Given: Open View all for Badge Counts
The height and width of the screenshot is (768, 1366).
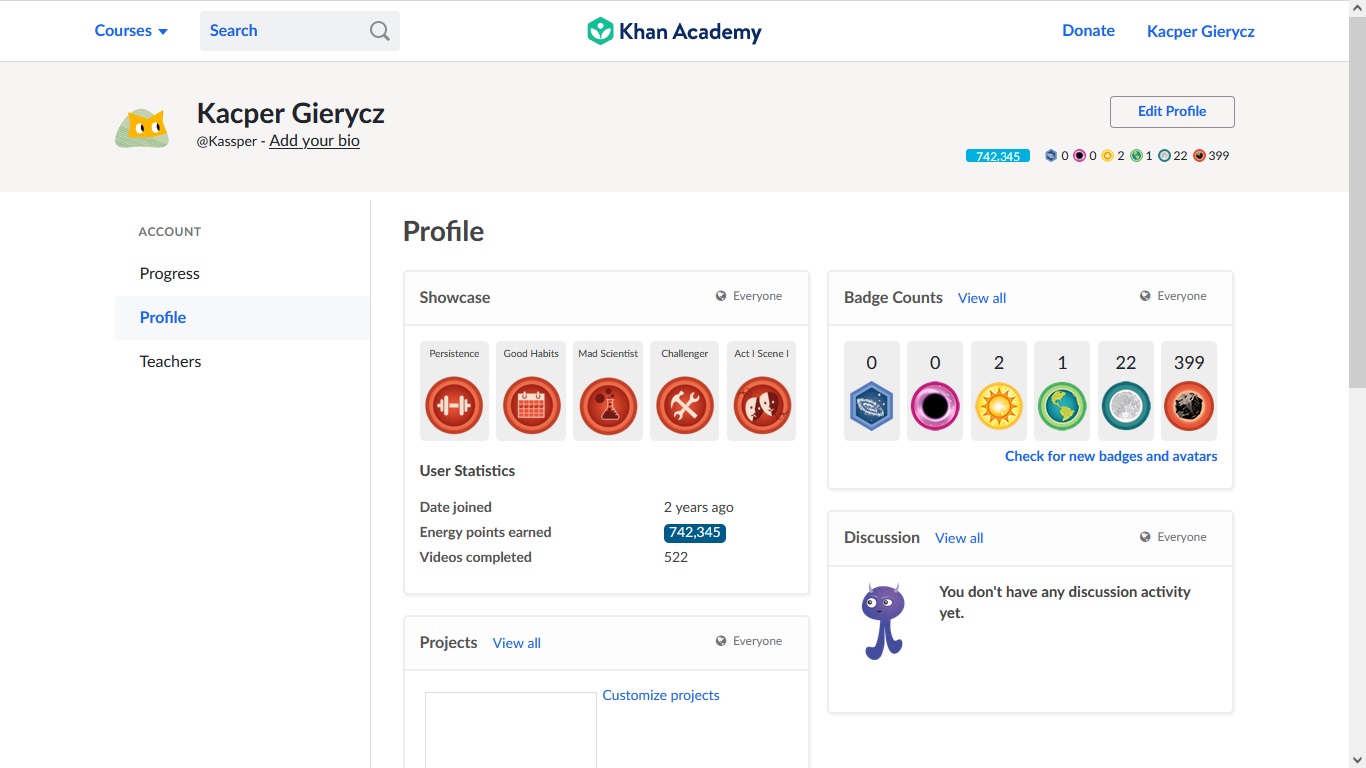Looking at the screenshot, I should [982, 298].
